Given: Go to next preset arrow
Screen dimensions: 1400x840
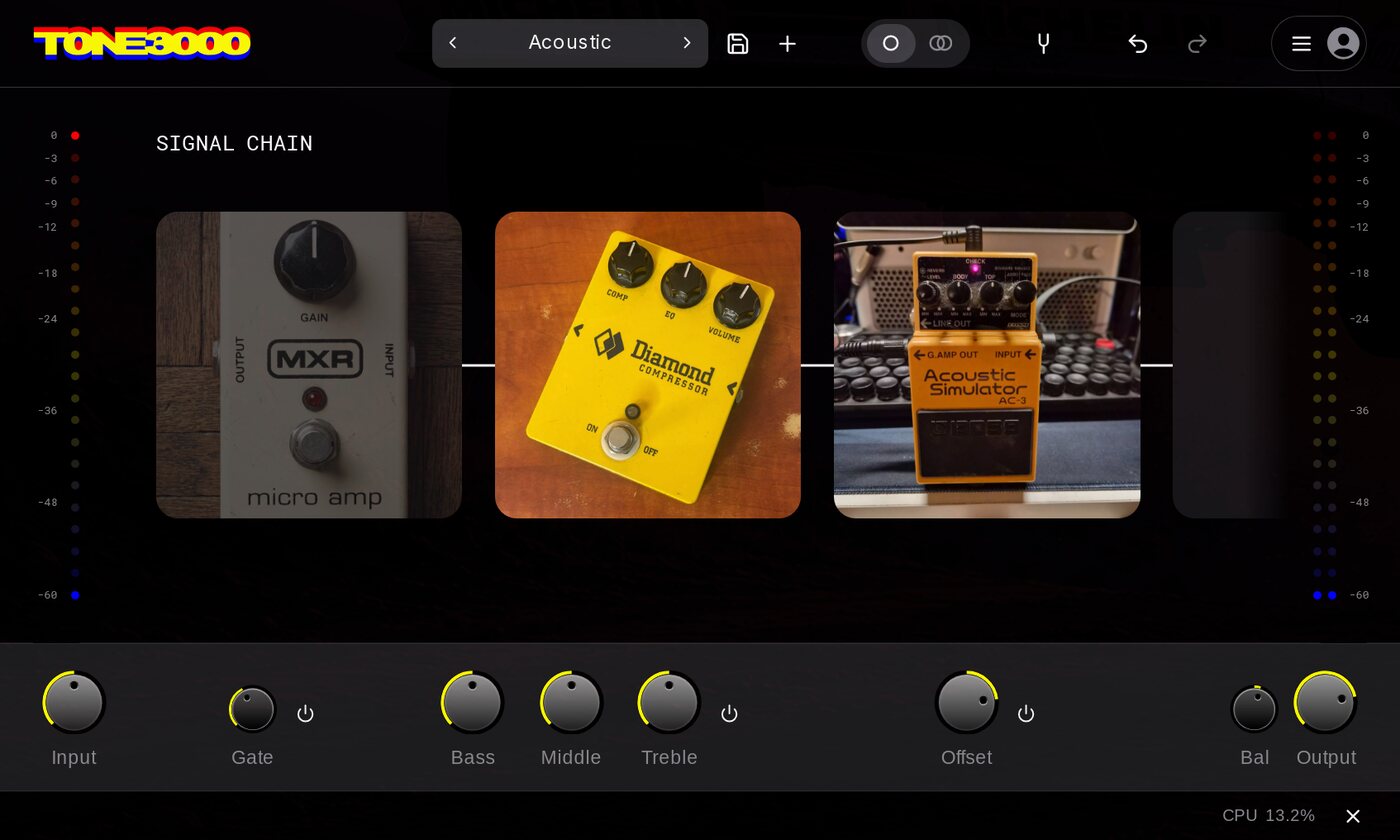Looking at the screenshot, I should pyautogui.click(x=687, y=43).
